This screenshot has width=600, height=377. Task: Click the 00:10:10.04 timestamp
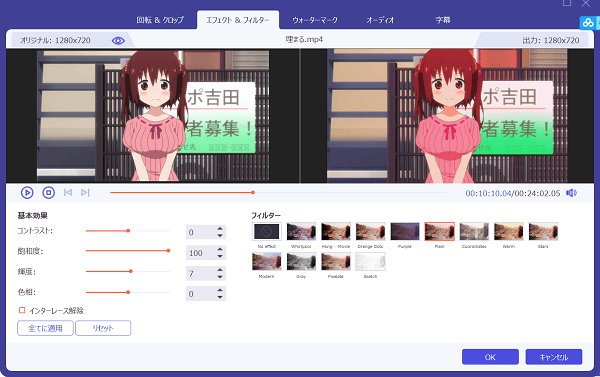[x=488, y=193]
